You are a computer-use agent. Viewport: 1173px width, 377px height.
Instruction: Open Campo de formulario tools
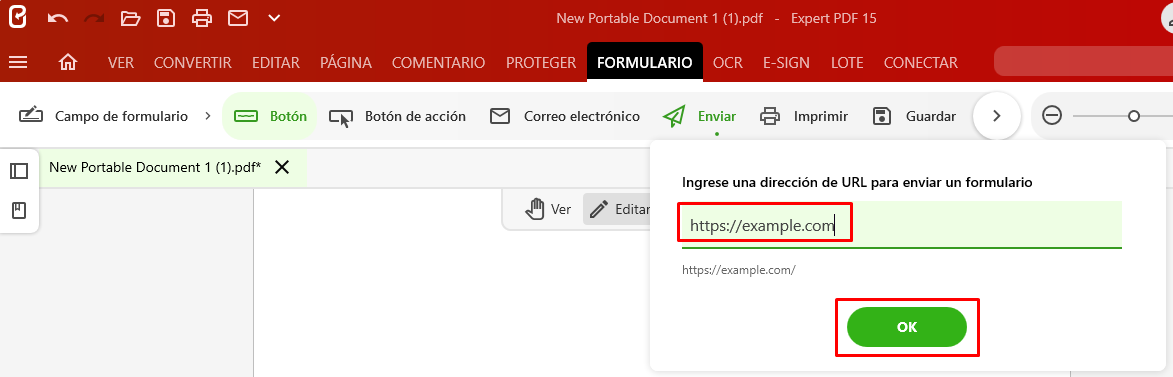coord(103,116)
